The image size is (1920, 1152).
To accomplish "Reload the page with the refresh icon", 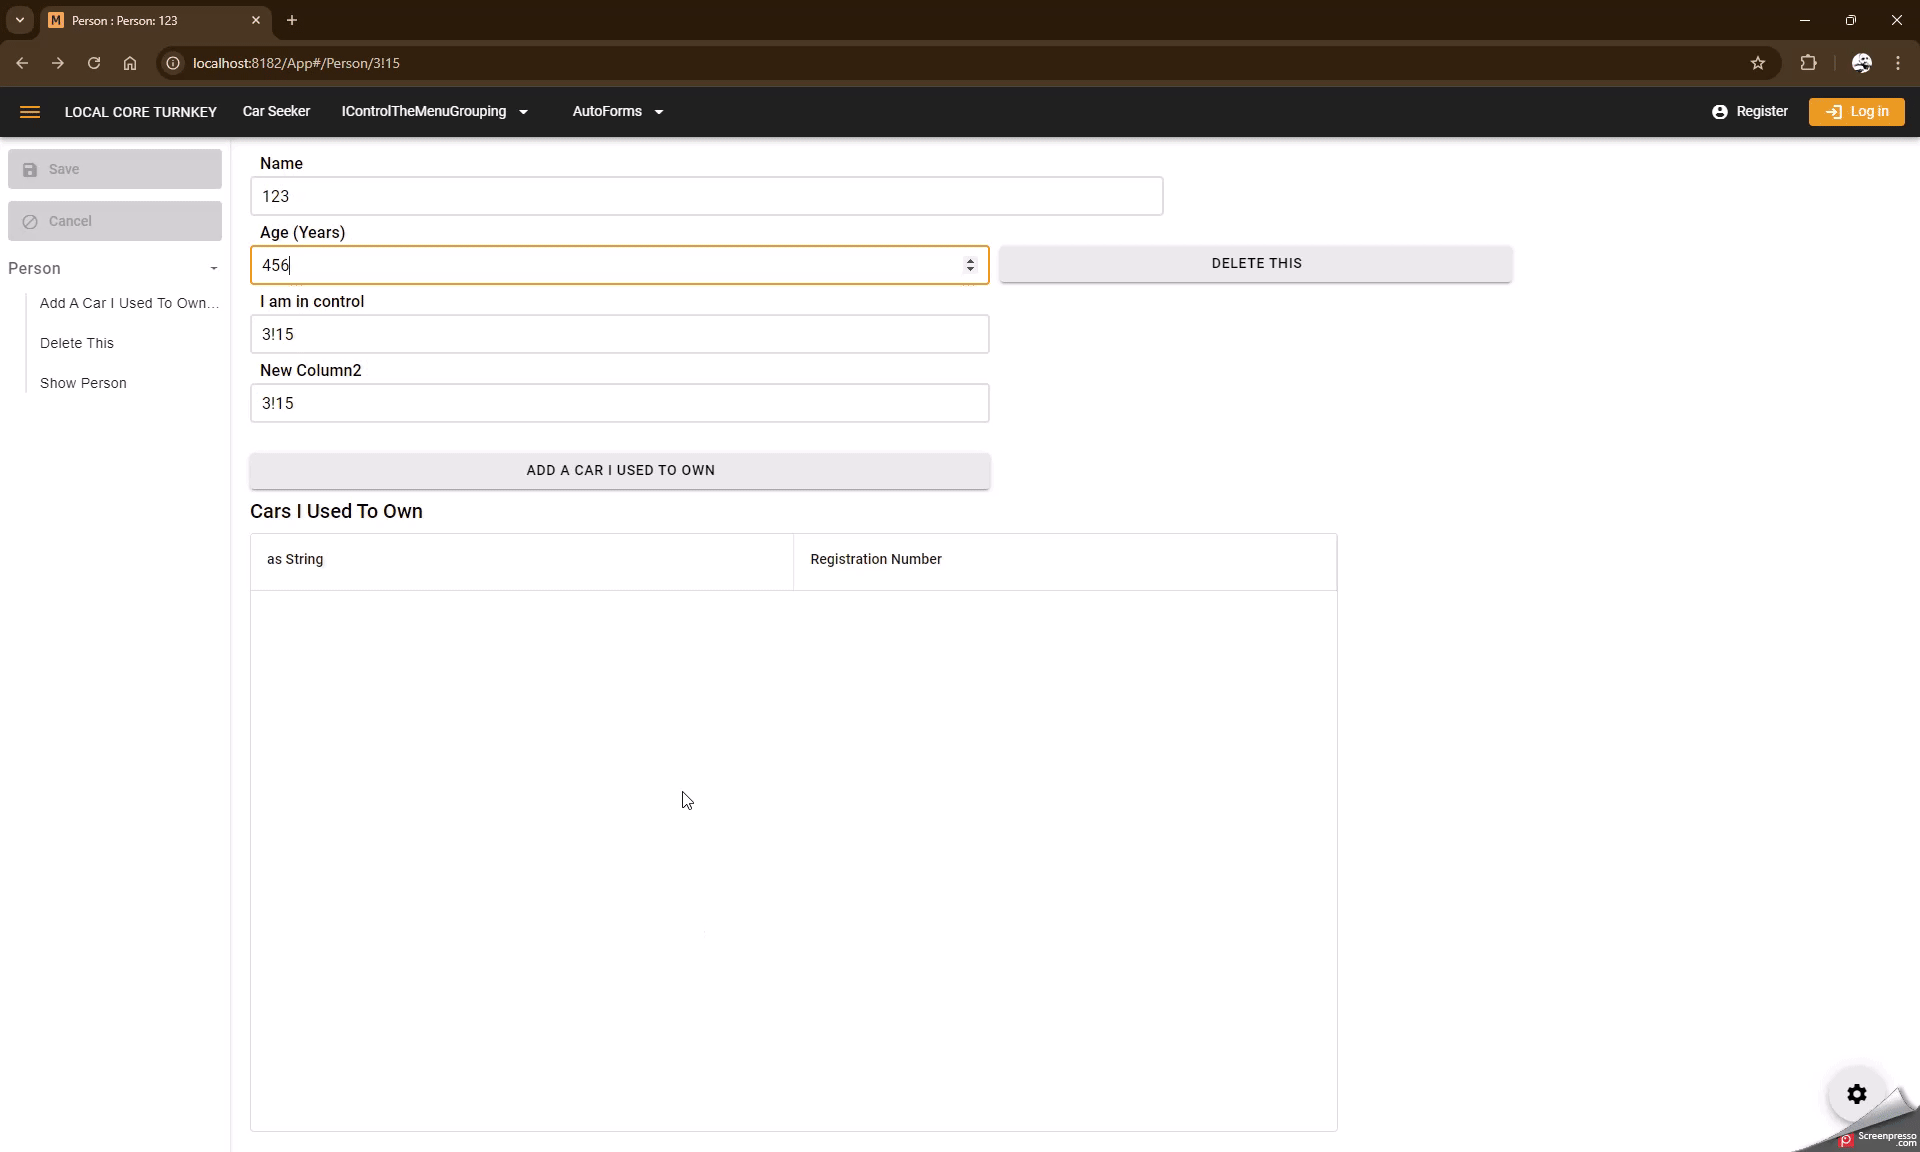I will pos(94,63).
